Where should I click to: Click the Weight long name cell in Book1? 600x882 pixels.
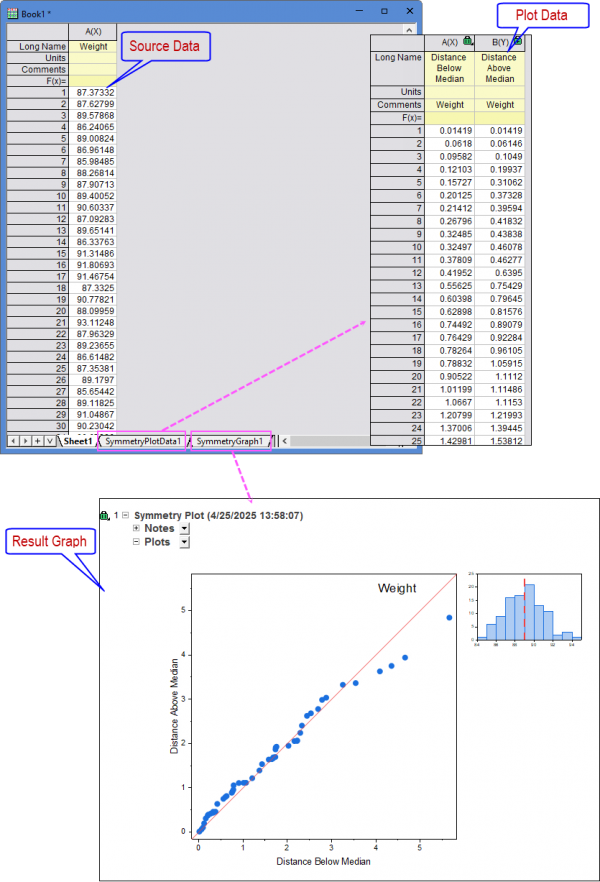(93, 47)
